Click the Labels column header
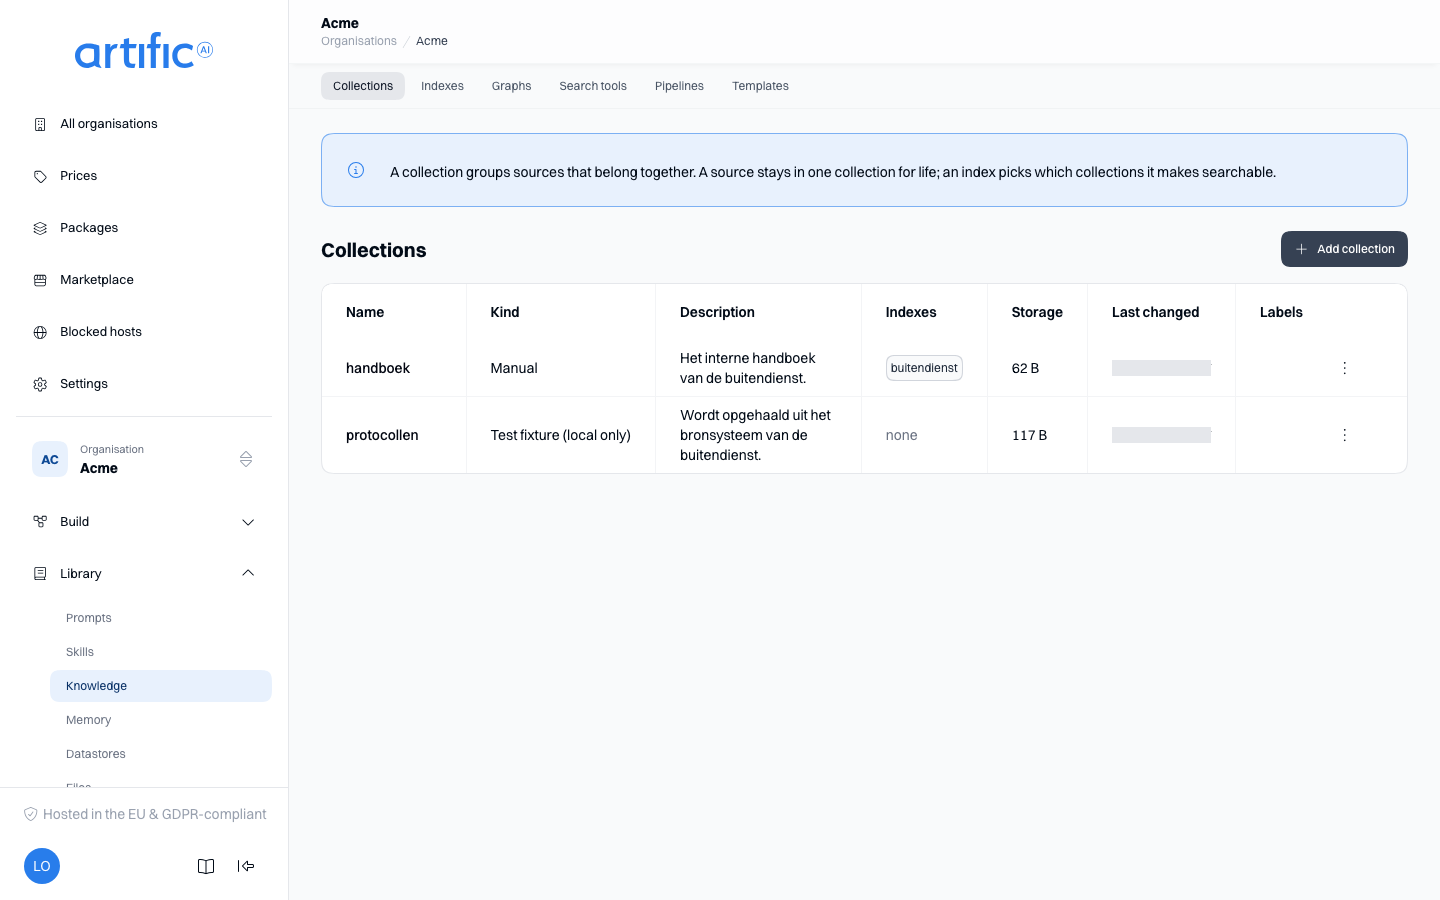 point(1281,312)
